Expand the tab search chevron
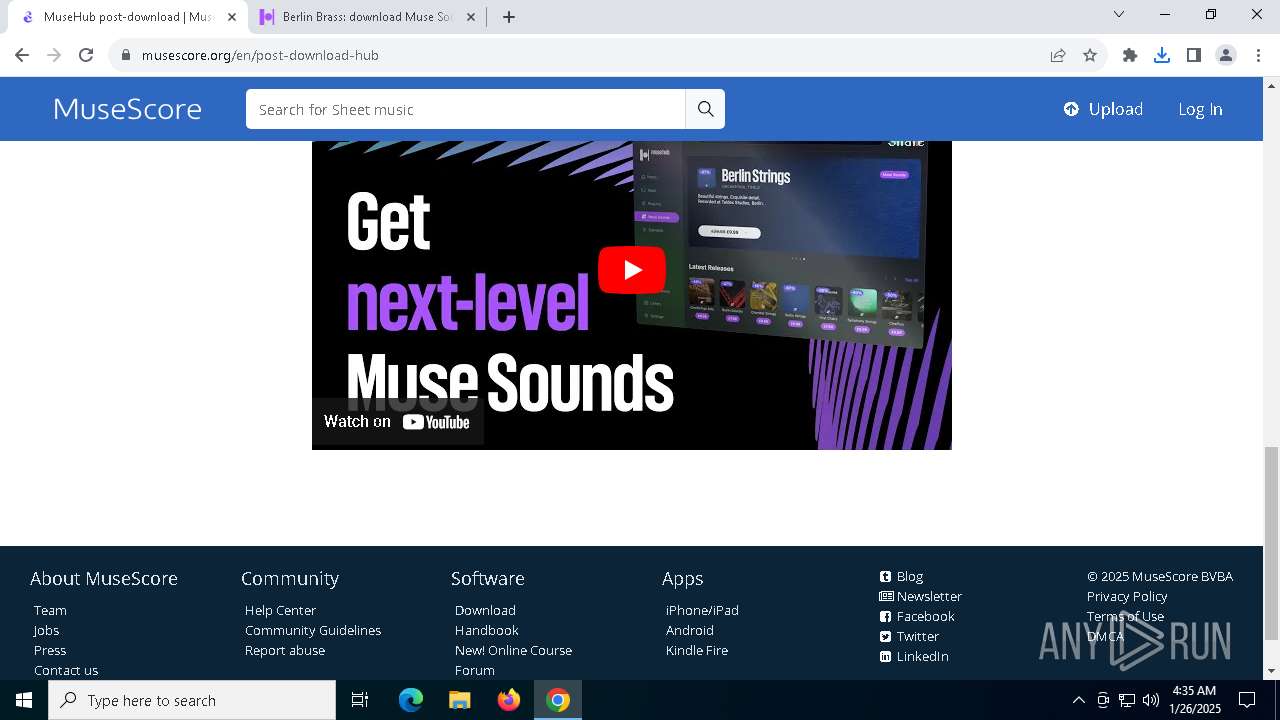Image resolution: width=1280 pixels, height=720 pixels. click(x=1119, y=14)
